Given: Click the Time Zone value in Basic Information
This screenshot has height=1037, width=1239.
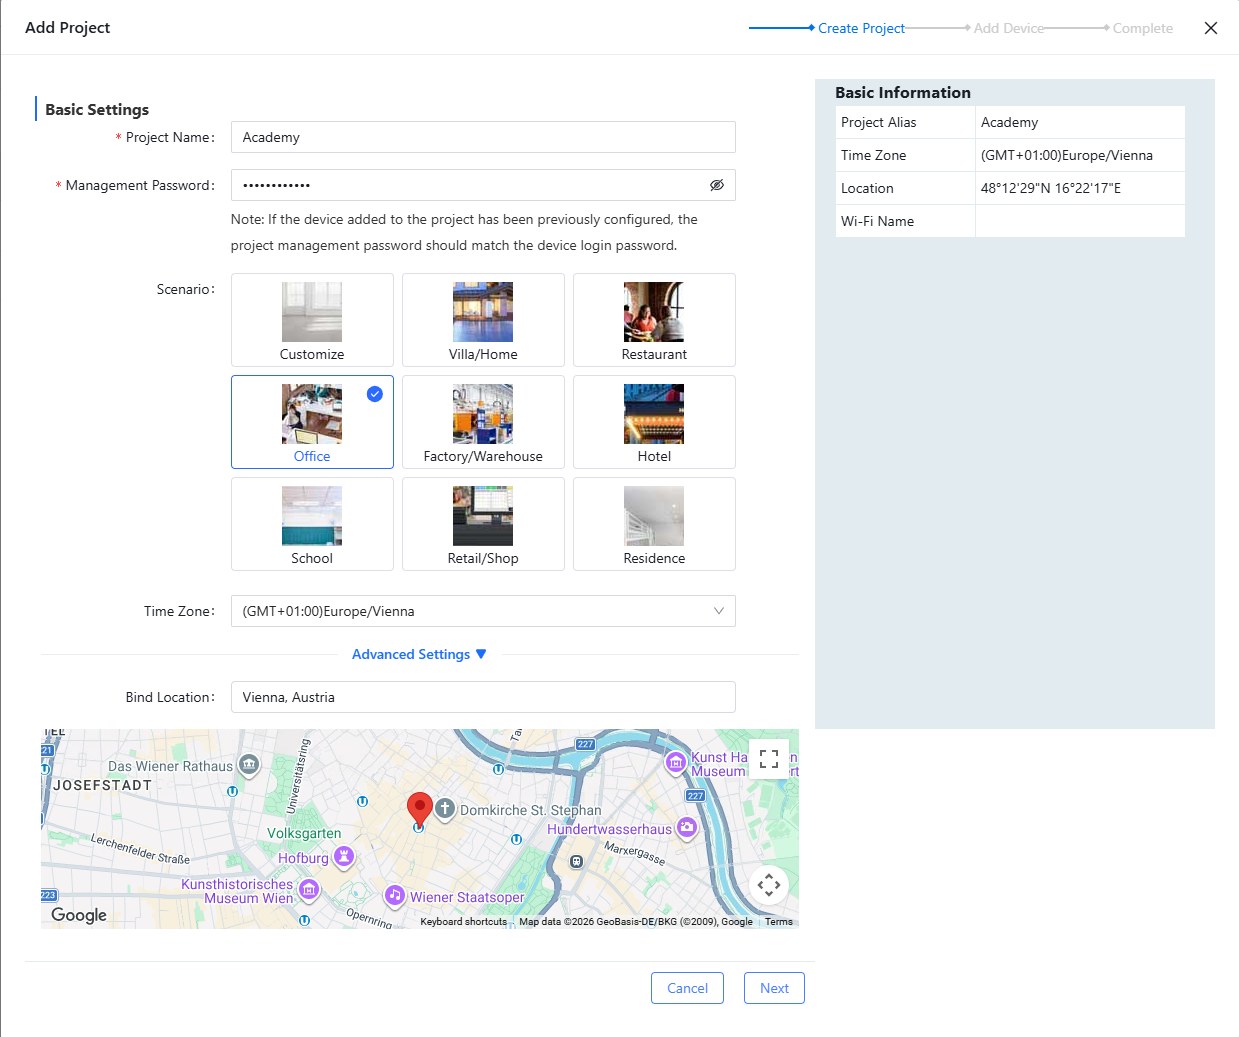Looking at the screenshot, I should point(1066,155).
